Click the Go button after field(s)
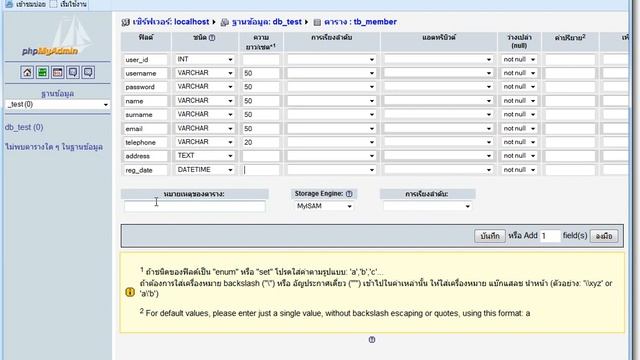Image resolution: width=640 pixels, height=360 pixels. pyautogui.click(x=604, y=236)
